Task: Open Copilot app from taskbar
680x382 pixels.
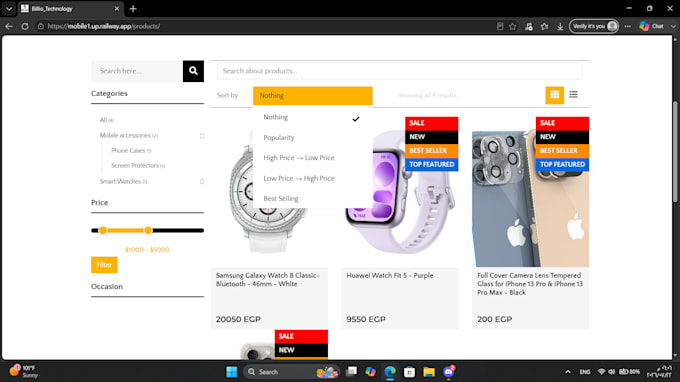Action: (370, 372)
